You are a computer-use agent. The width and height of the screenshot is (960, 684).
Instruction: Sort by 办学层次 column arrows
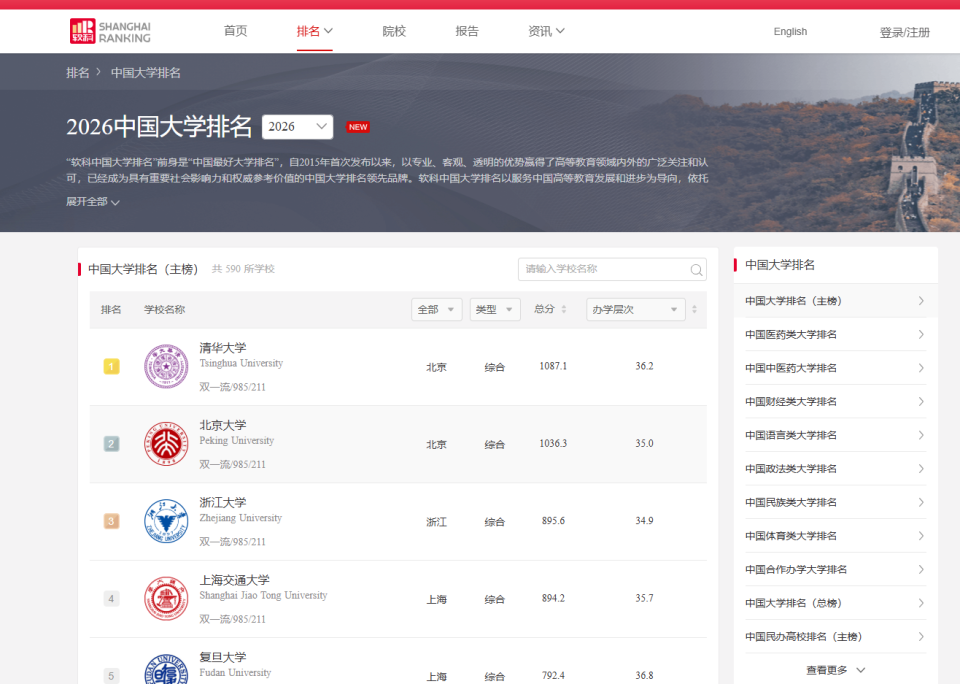point(694,309)
